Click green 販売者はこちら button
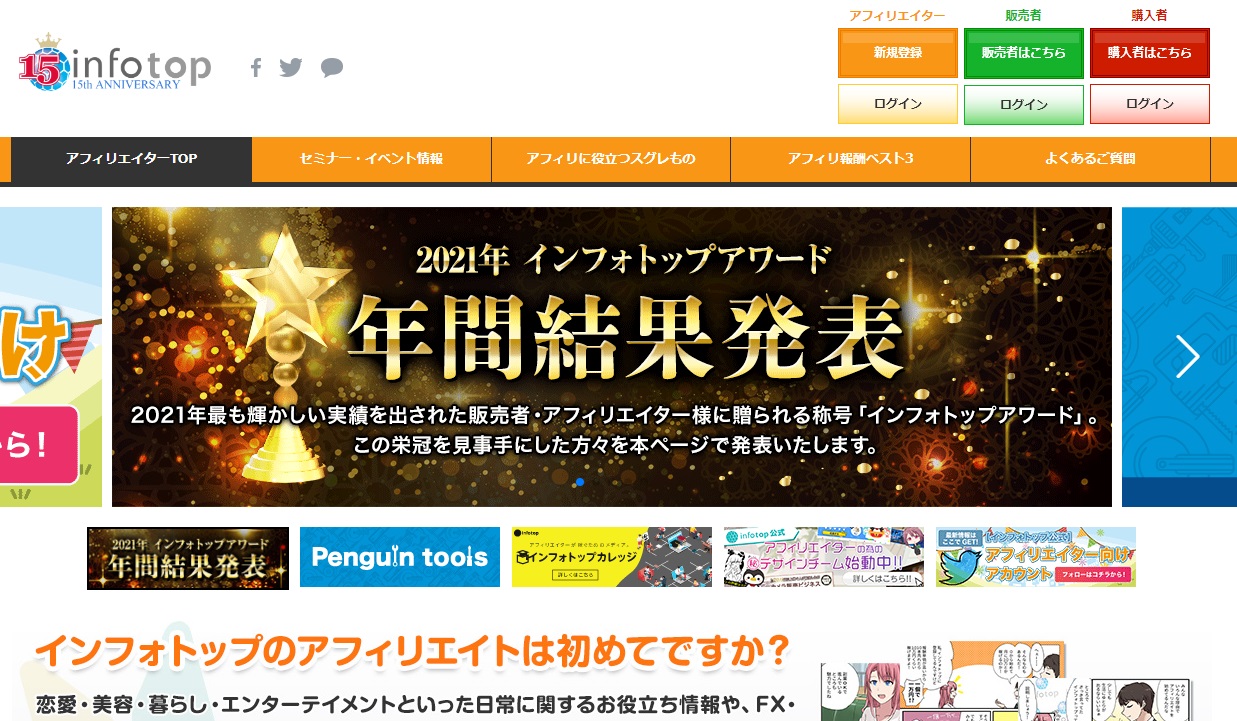The image size is (1237, 721). pyautogui.click(x=1024, y=53)
